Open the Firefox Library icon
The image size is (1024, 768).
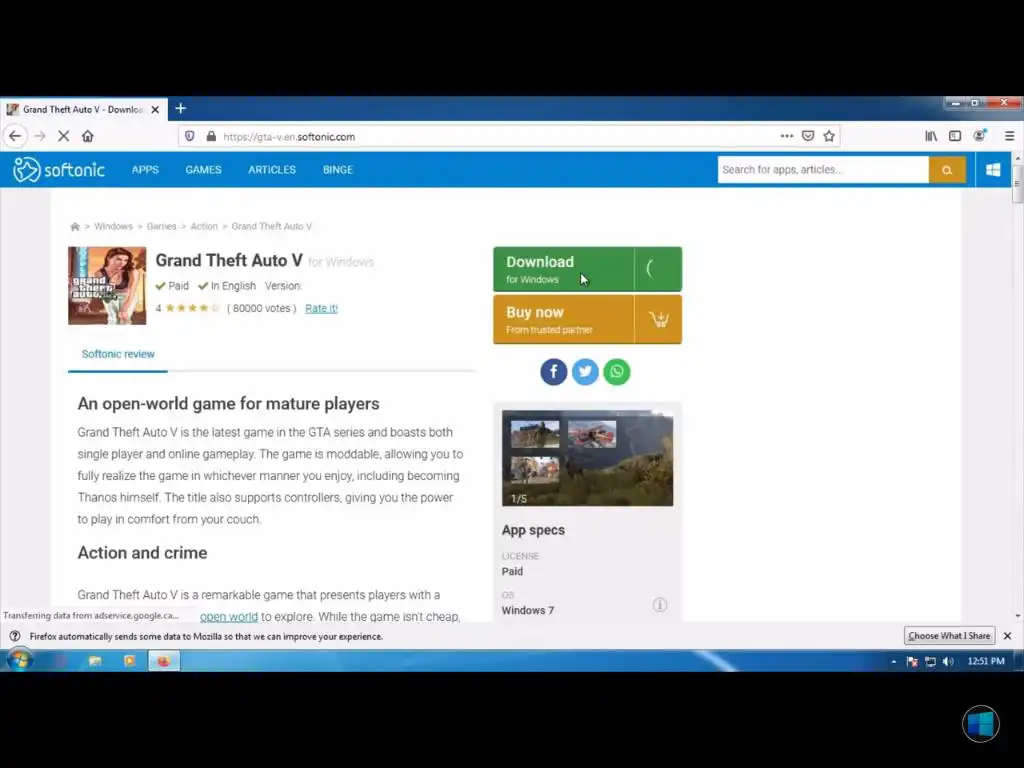931,136
